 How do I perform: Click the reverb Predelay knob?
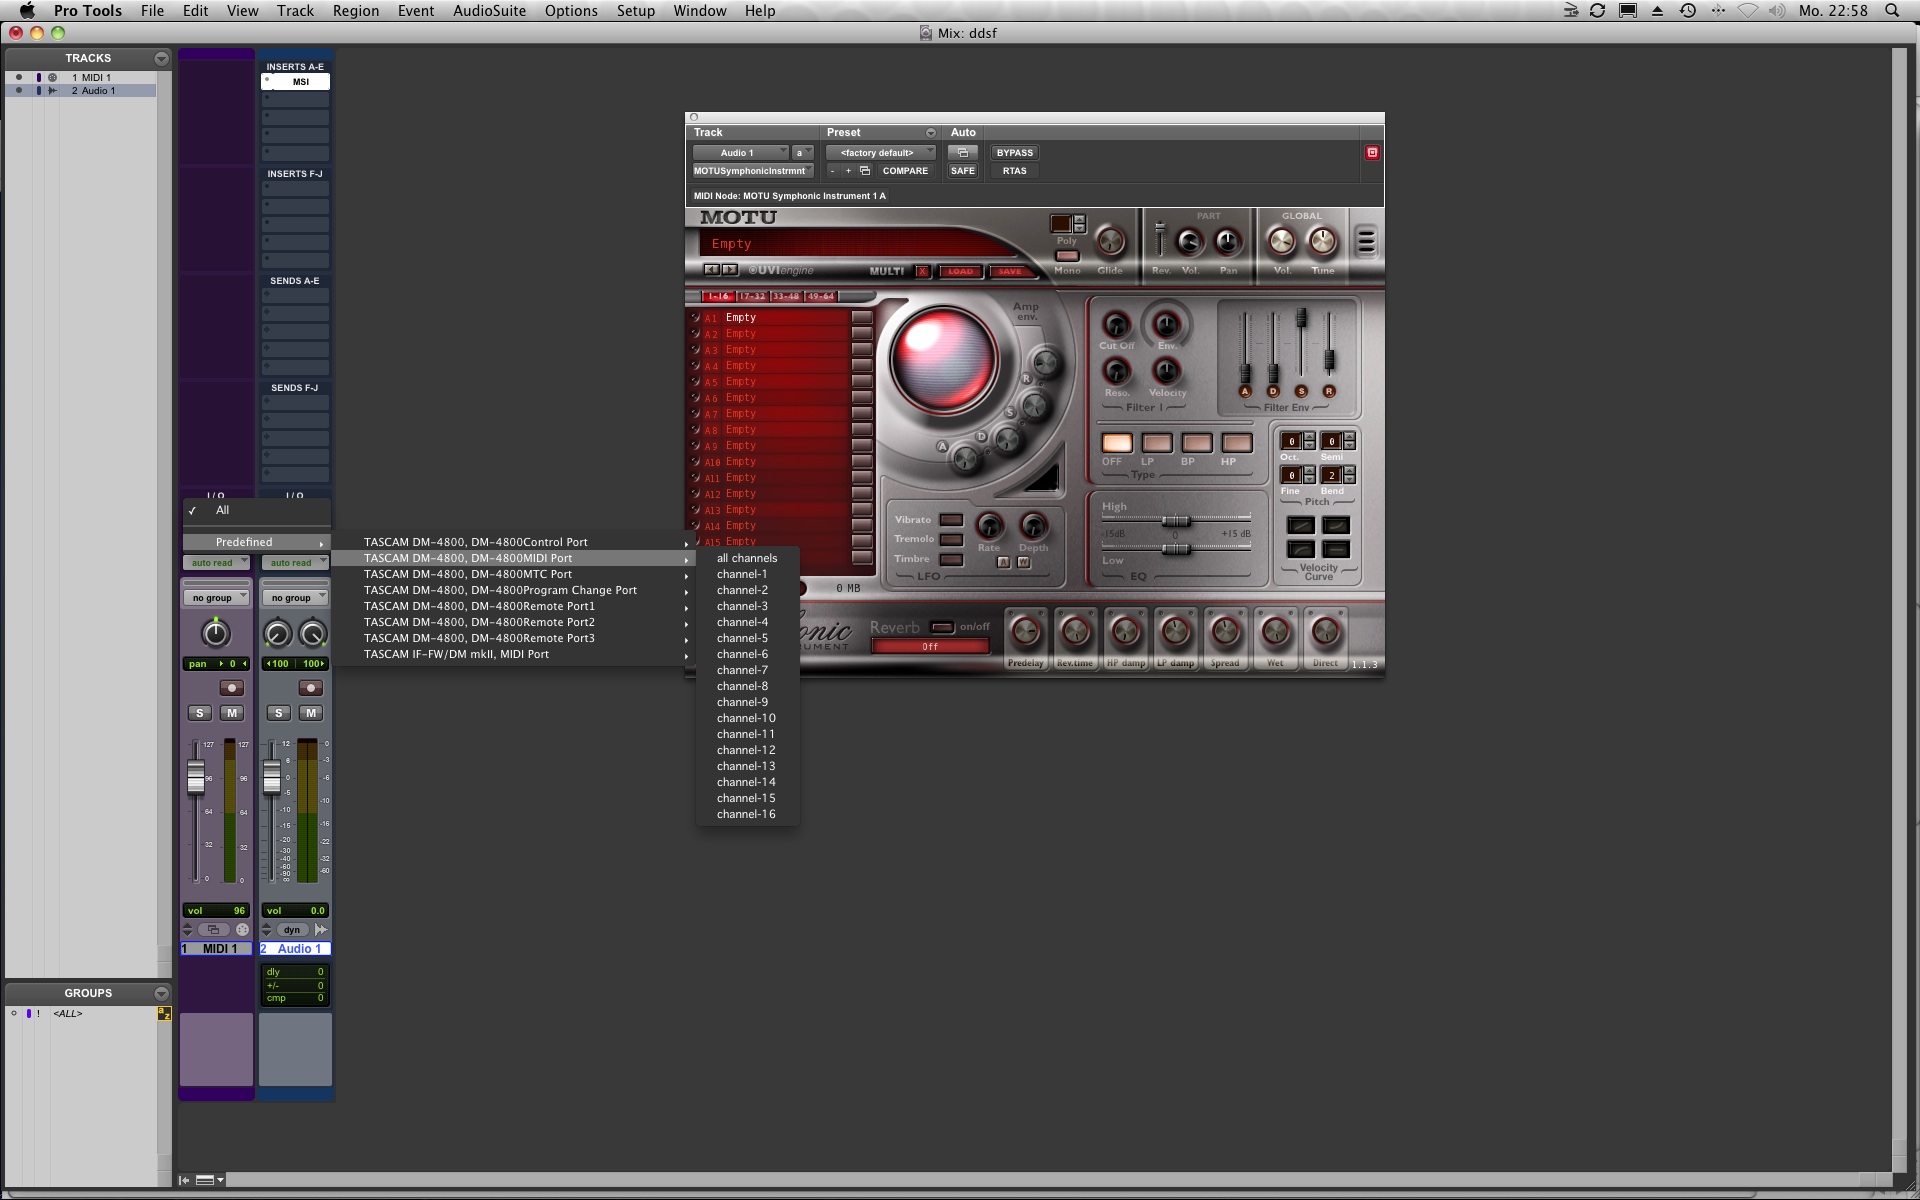click(x=1025, y=632)
